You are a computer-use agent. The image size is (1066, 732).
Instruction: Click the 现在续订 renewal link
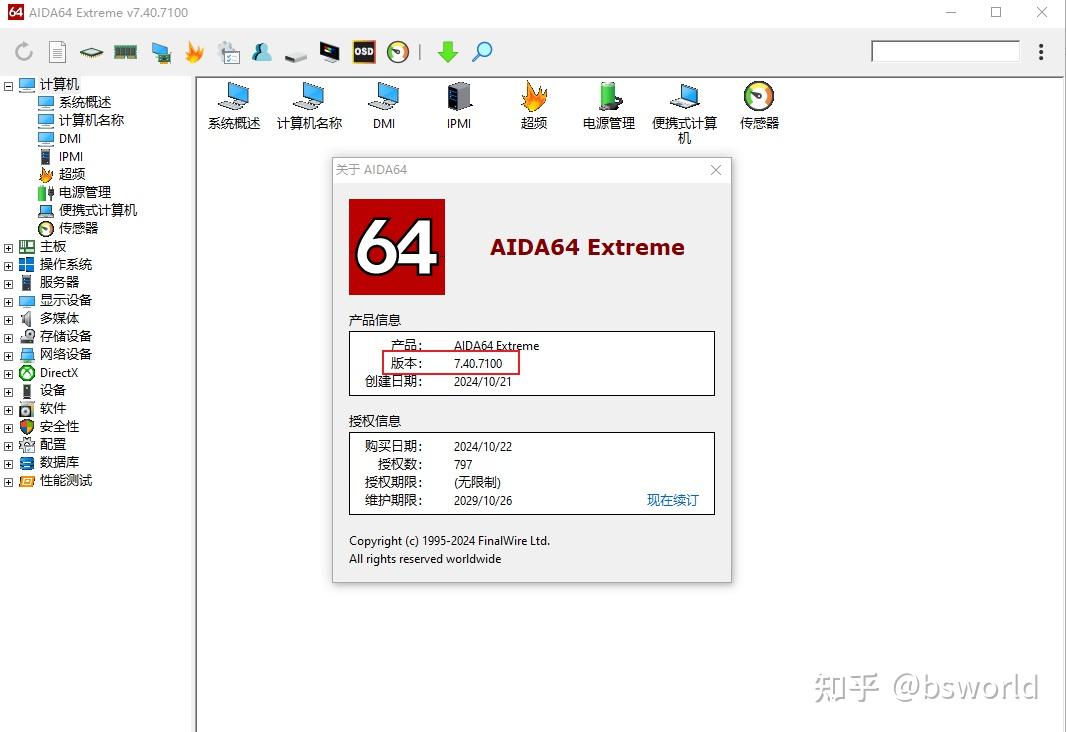point(672,500)
